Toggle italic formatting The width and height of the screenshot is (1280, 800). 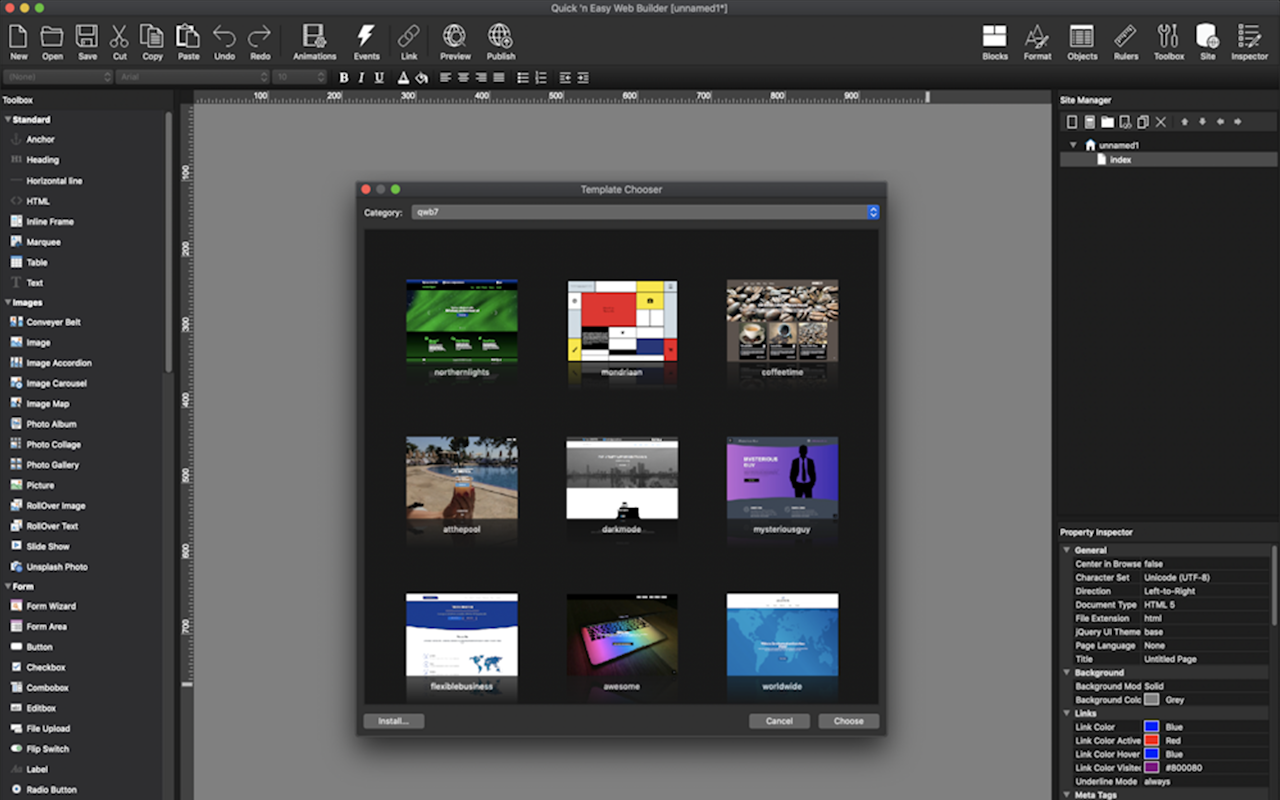361,77
